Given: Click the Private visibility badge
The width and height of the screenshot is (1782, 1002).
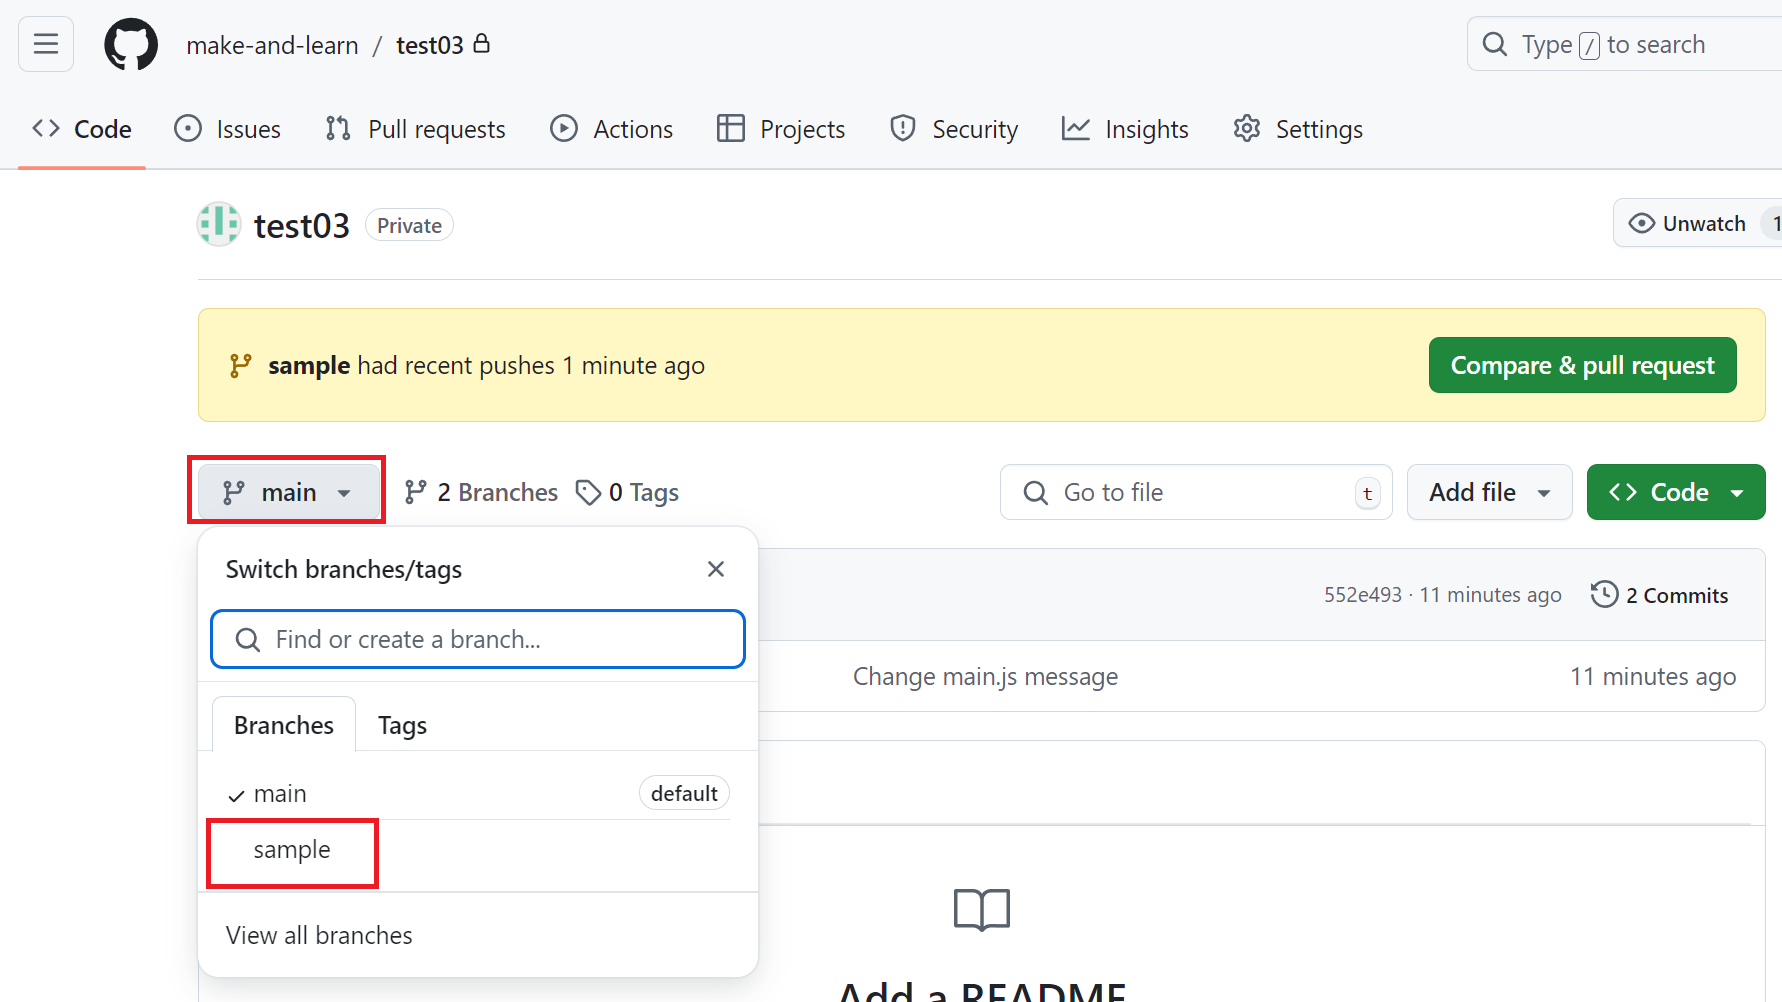Looking at the screenshot, I should [x=409, y=225].
